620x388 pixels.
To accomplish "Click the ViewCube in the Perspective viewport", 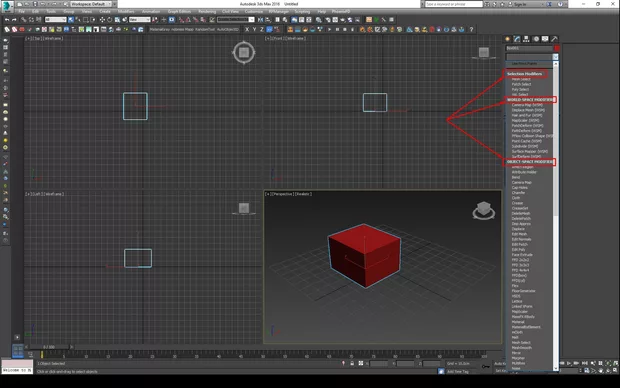I will (x=484, y=210).
